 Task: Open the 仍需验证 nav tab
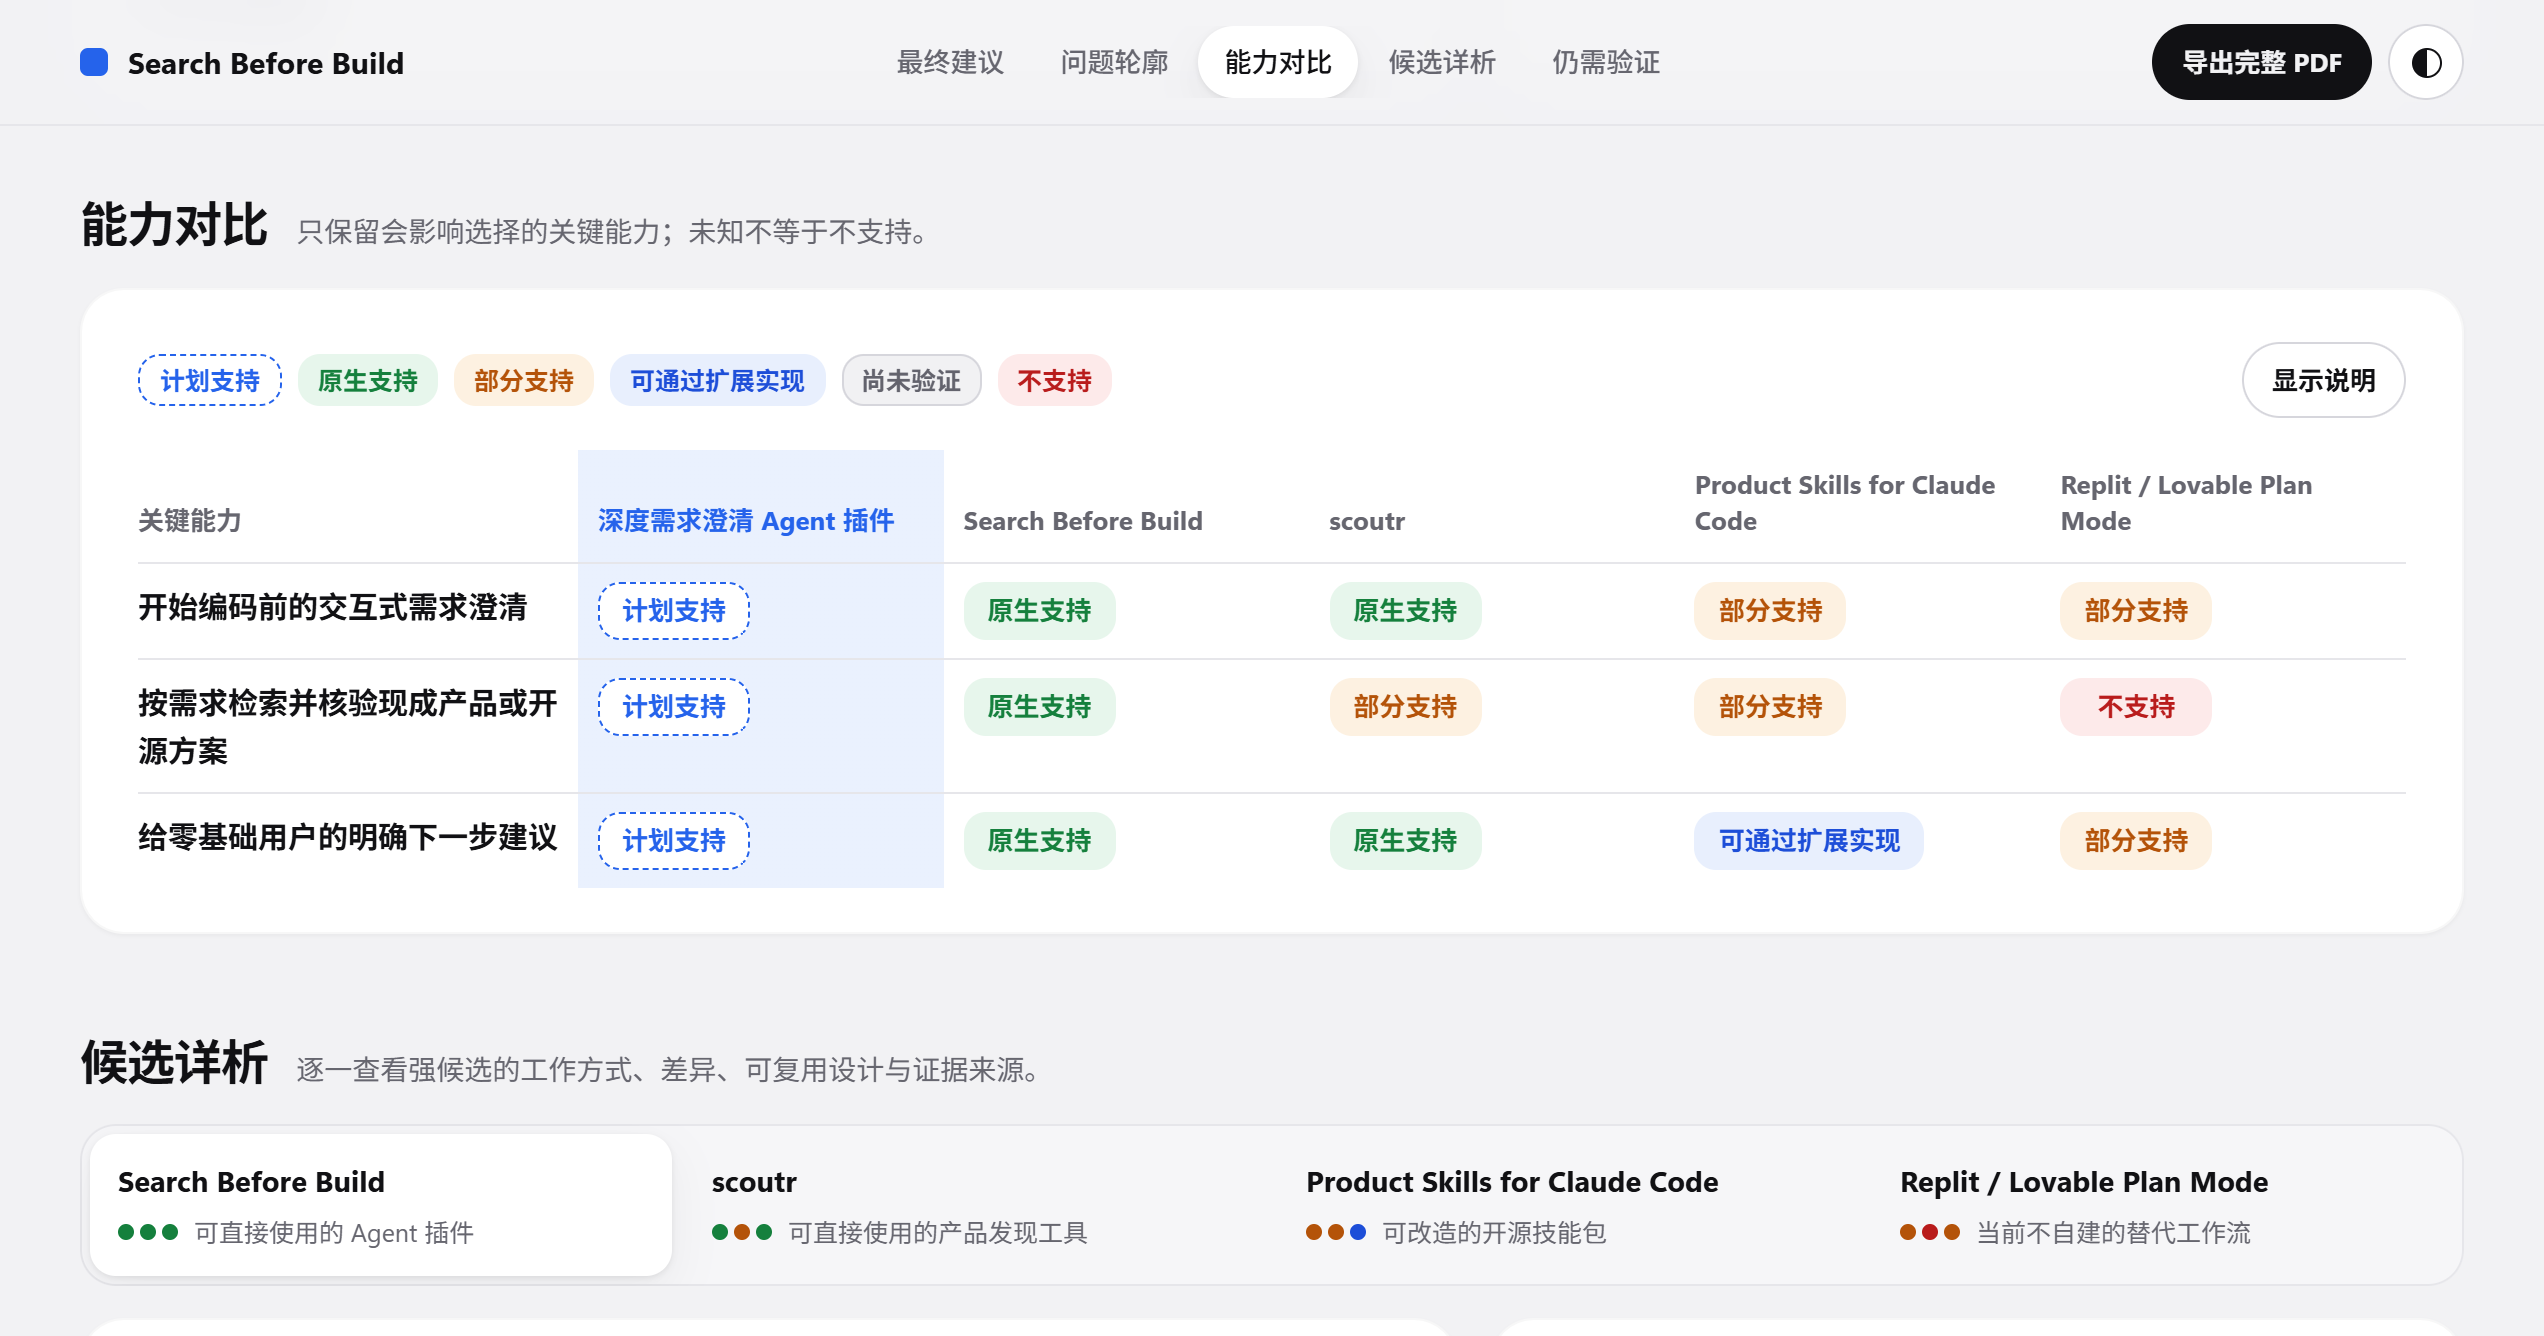click(x=1606, y=62)
